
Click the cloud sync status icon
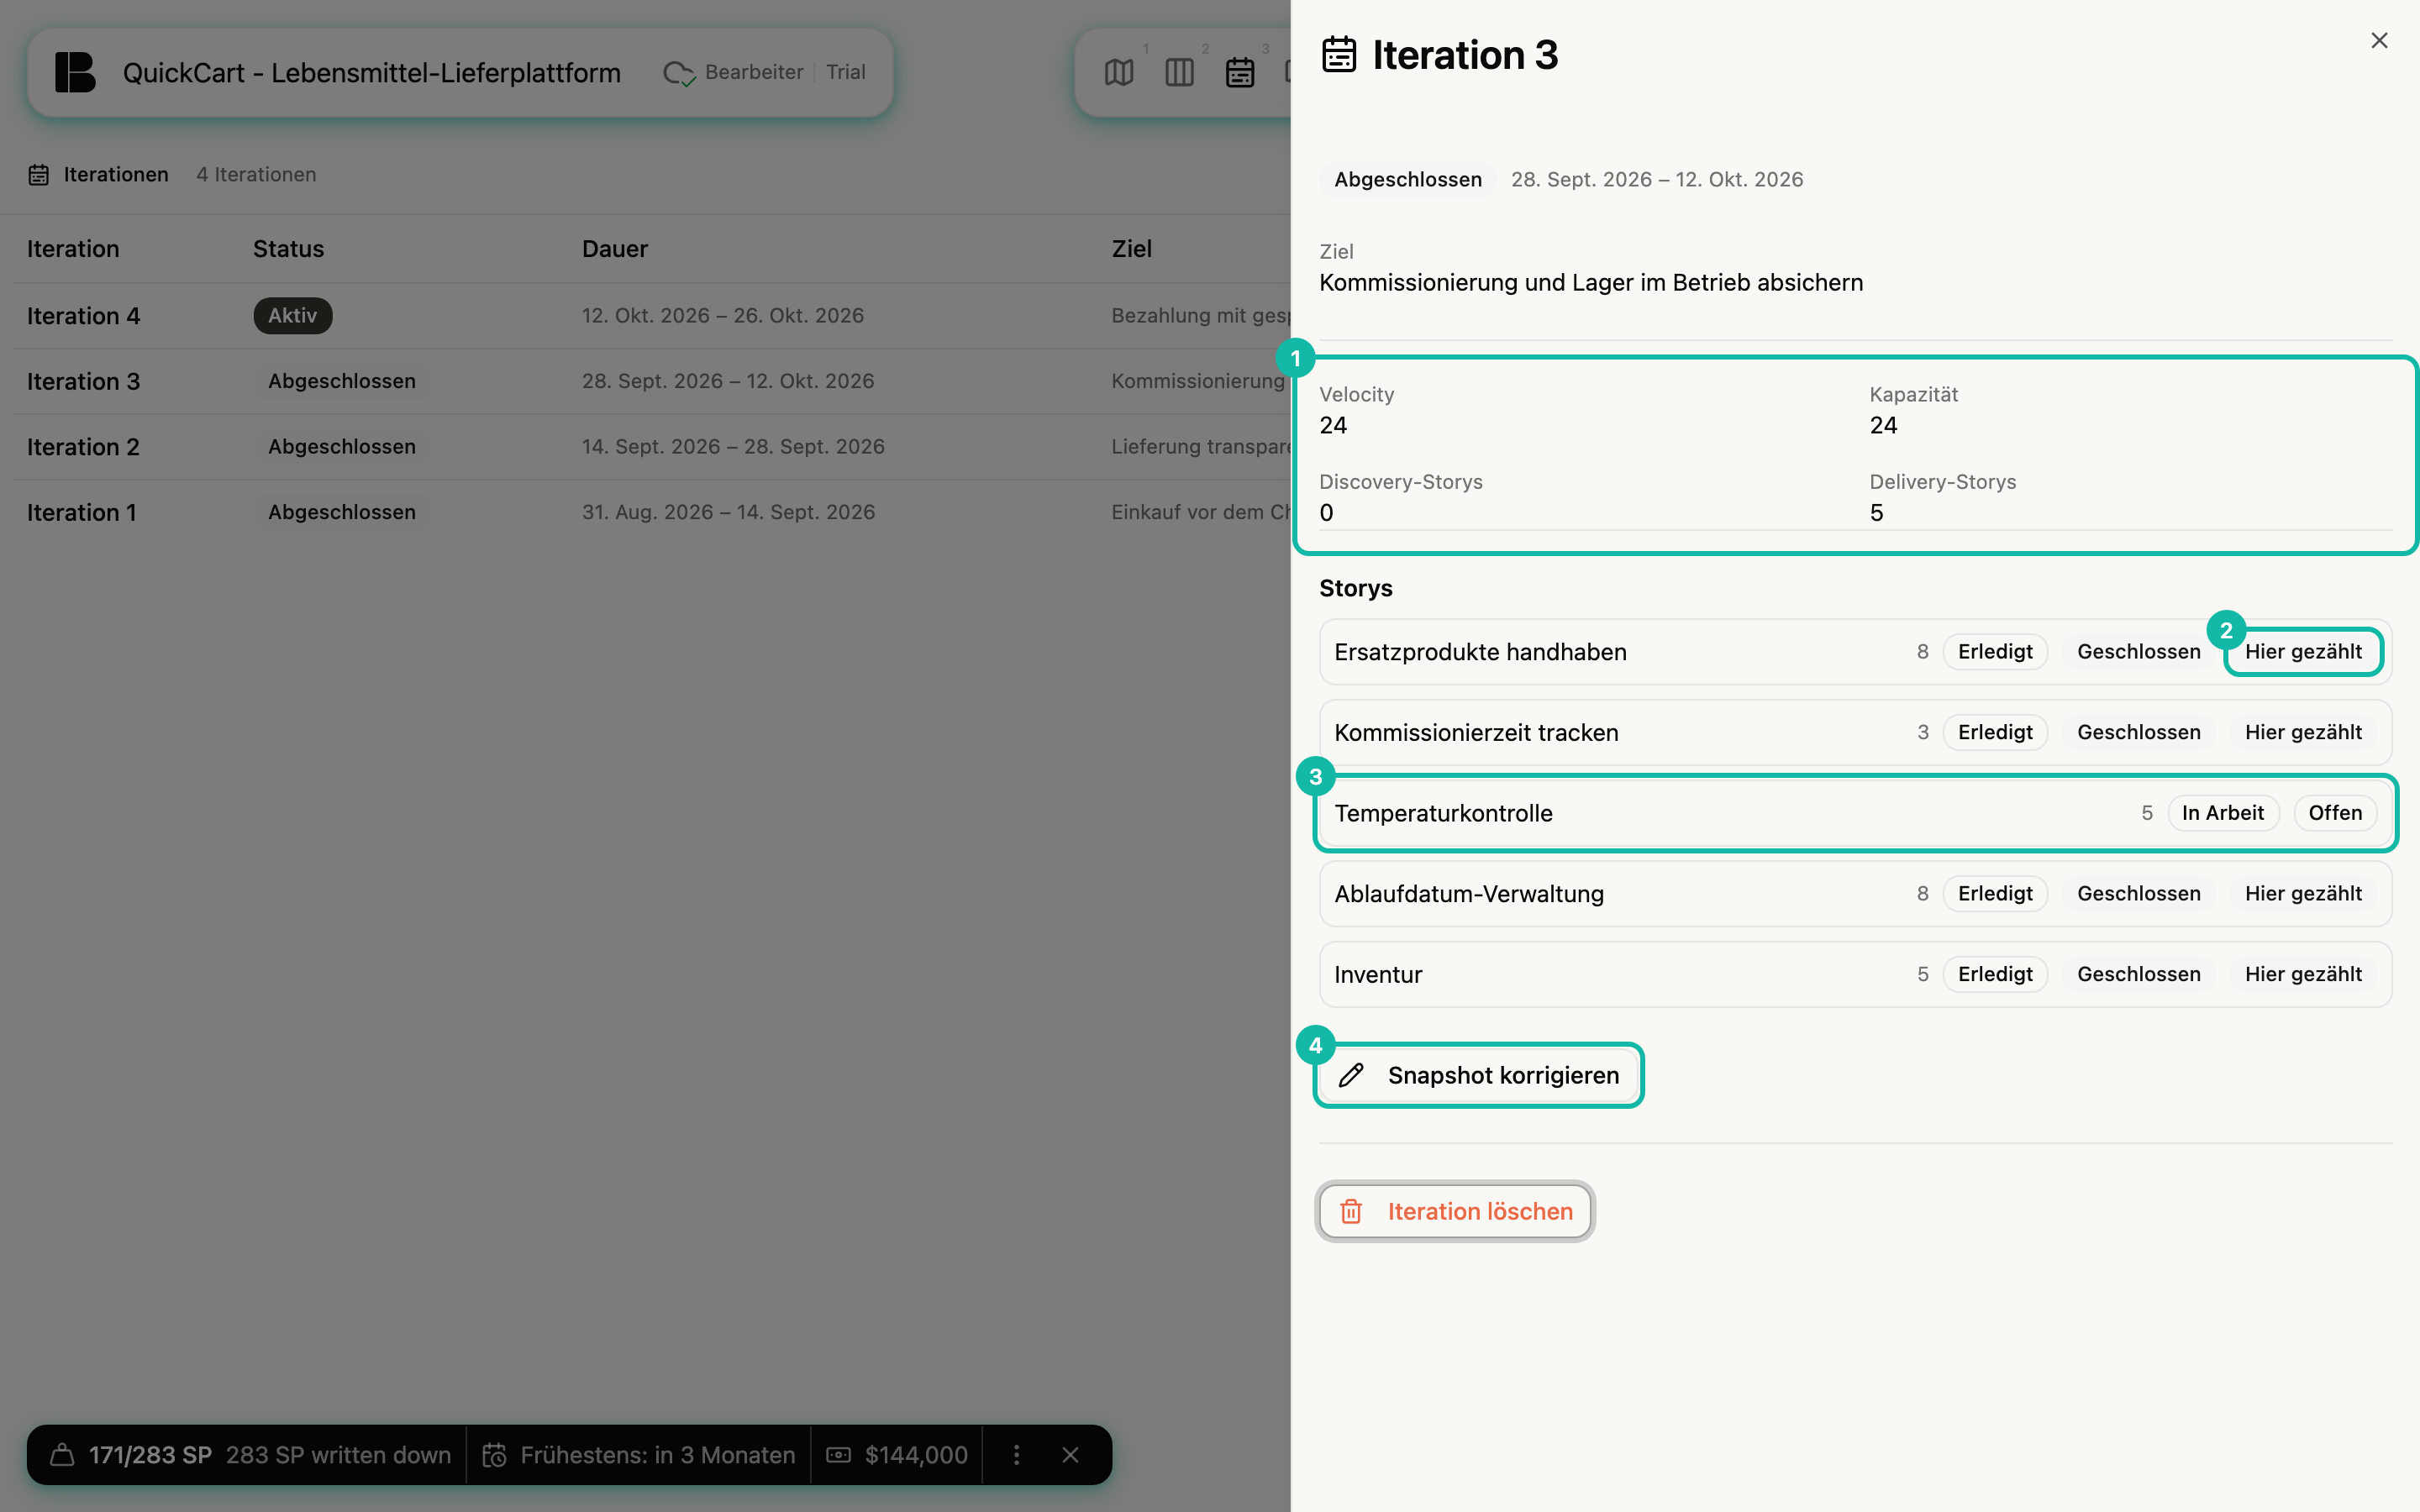click(x=679, y=73)
